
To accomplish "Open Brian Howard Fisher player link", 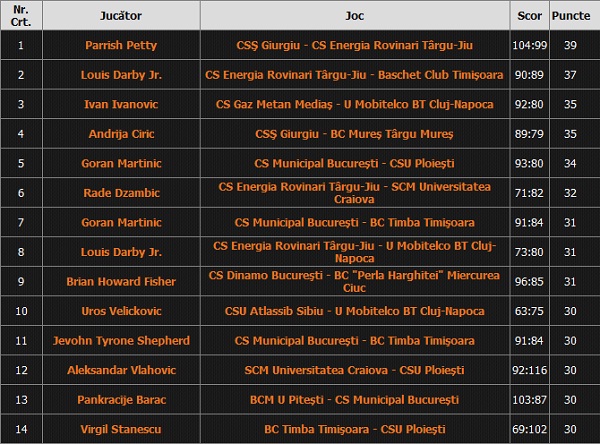I will tap(121, 283).
